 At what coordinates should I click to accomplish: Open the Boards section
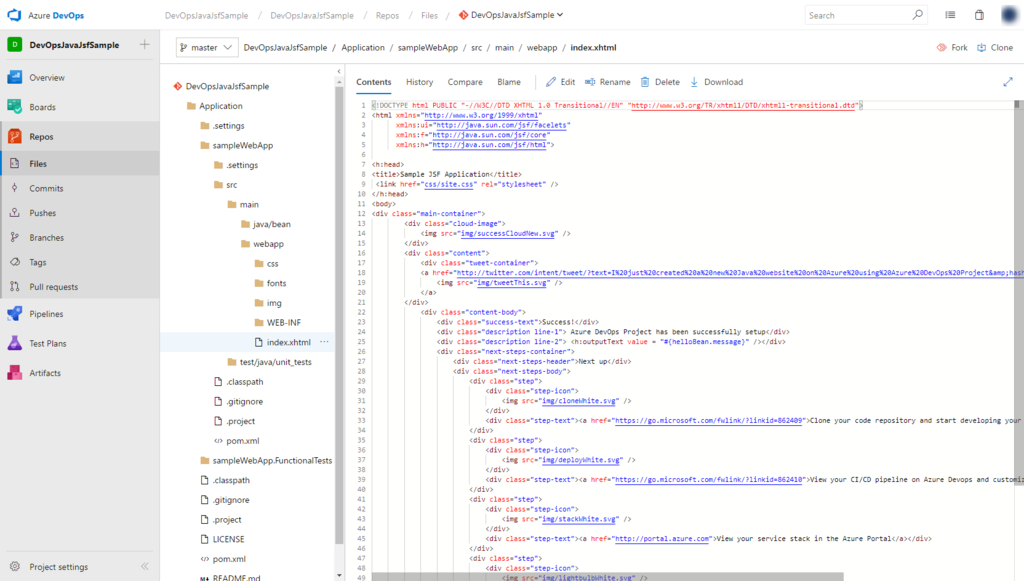[42, 107]
